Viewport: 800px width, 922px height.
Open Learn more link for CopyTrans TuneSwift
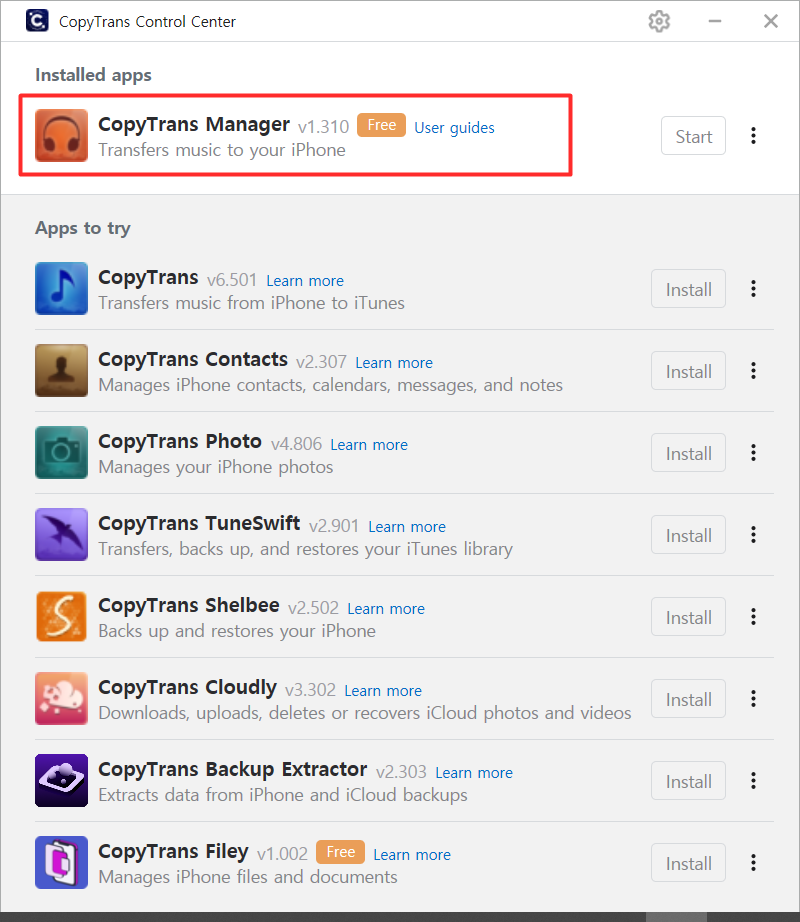[407, 527]
